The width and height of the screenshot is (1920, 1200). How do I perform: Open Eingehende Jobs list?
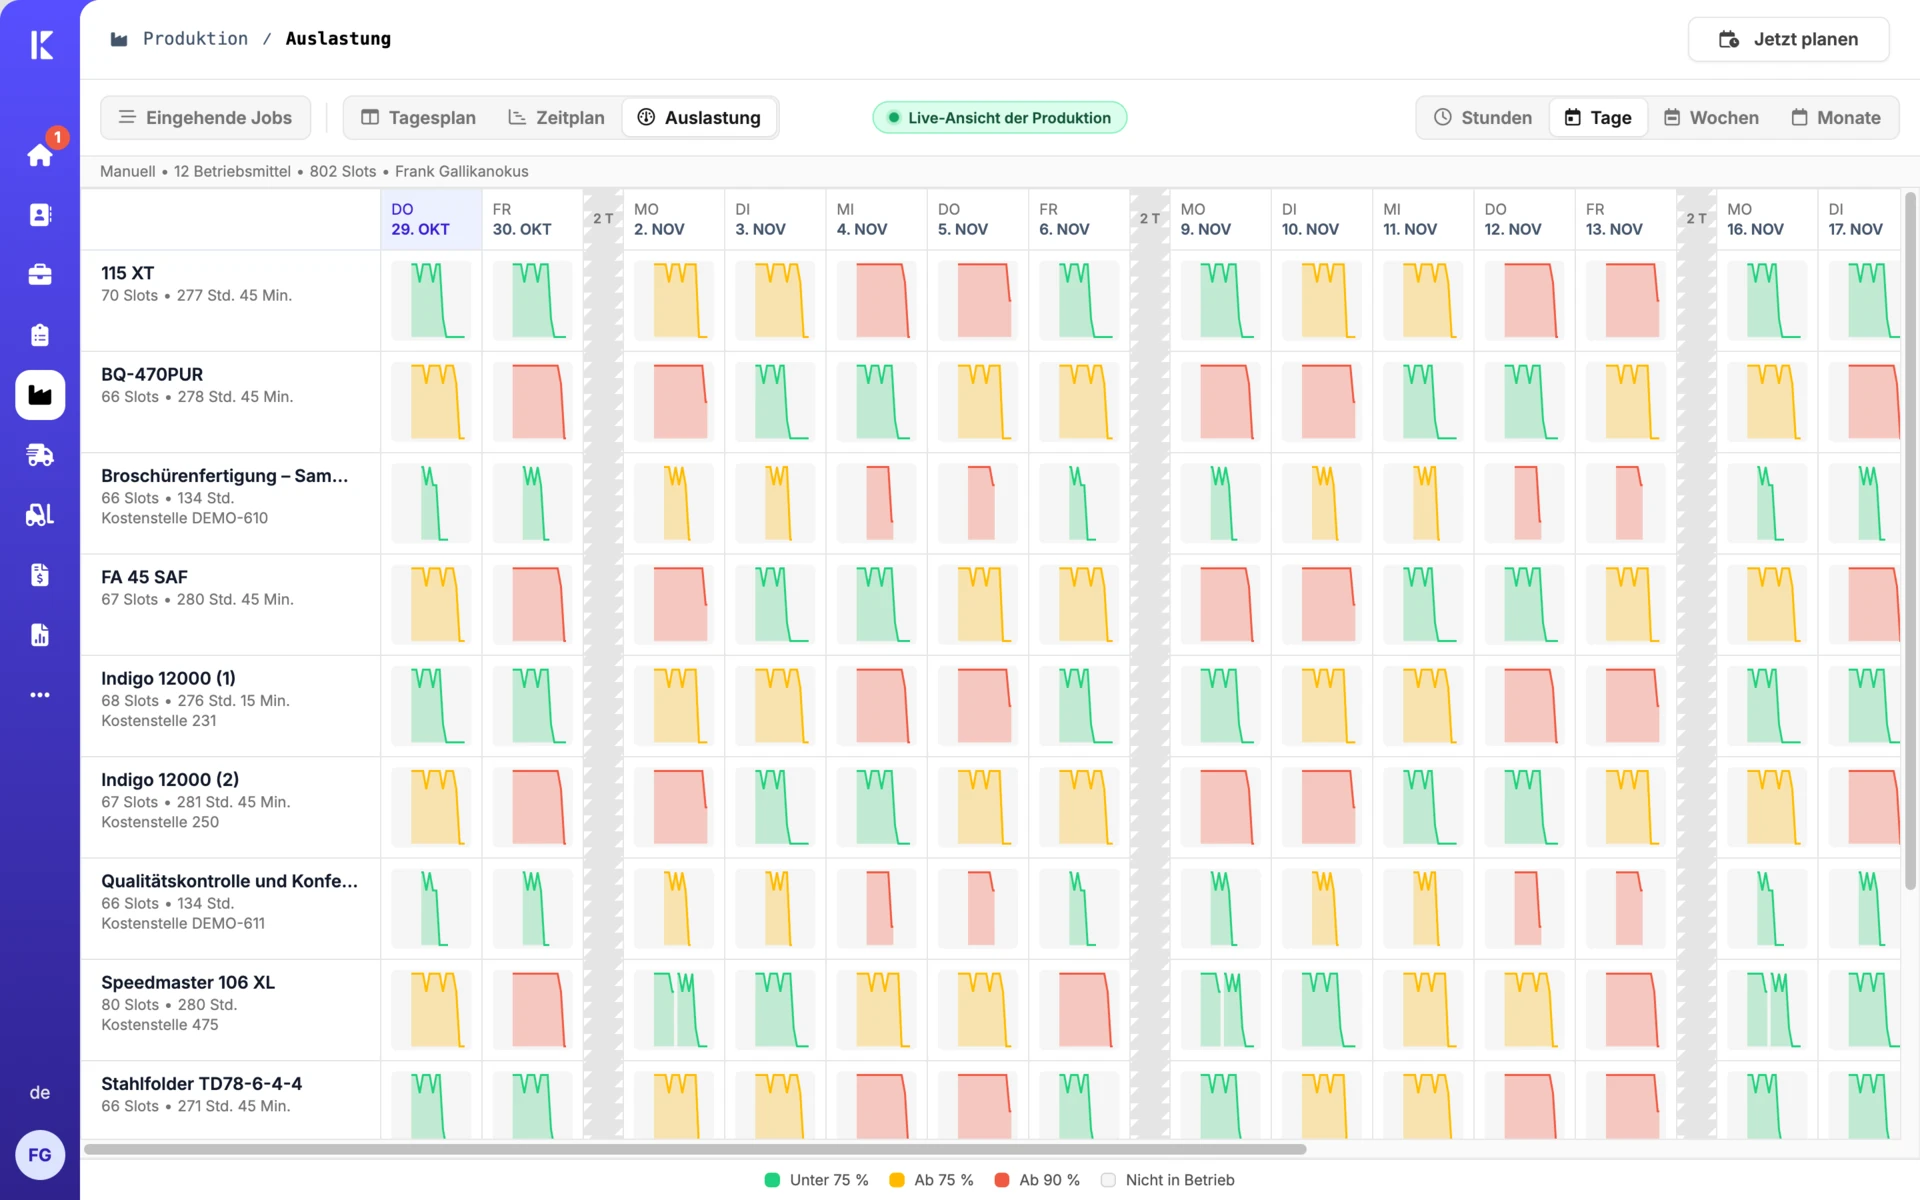pyautogui.click(x=205, y=118)
